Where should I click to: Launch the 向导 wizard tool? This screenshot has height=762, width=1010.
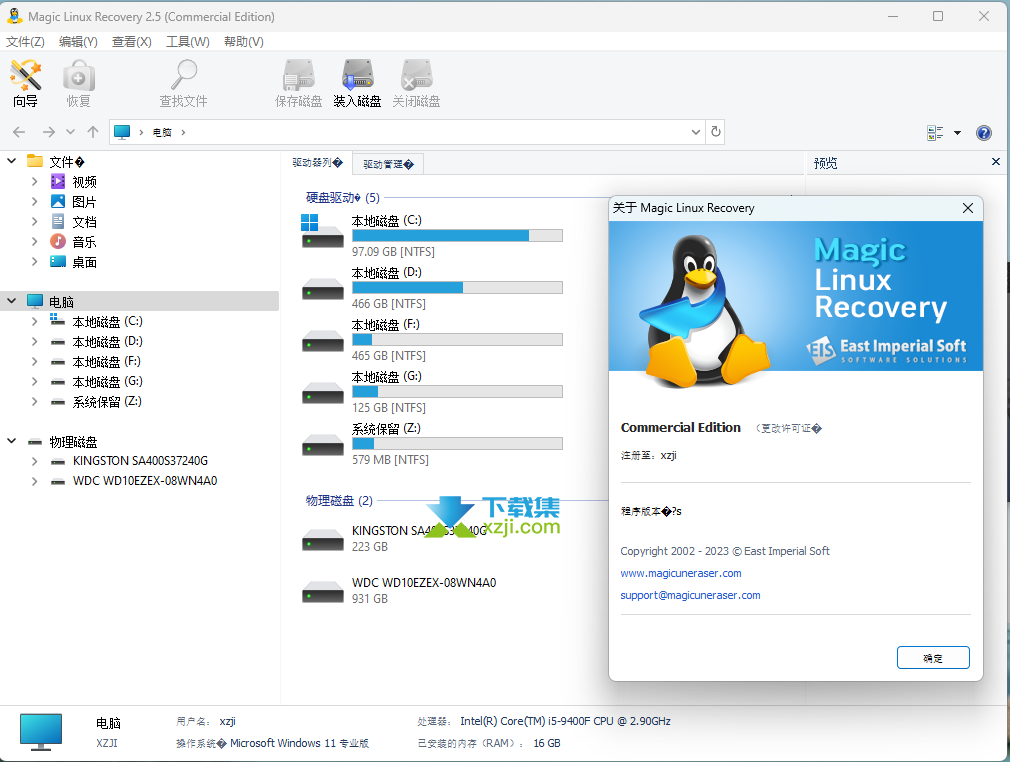coord(26,83)
